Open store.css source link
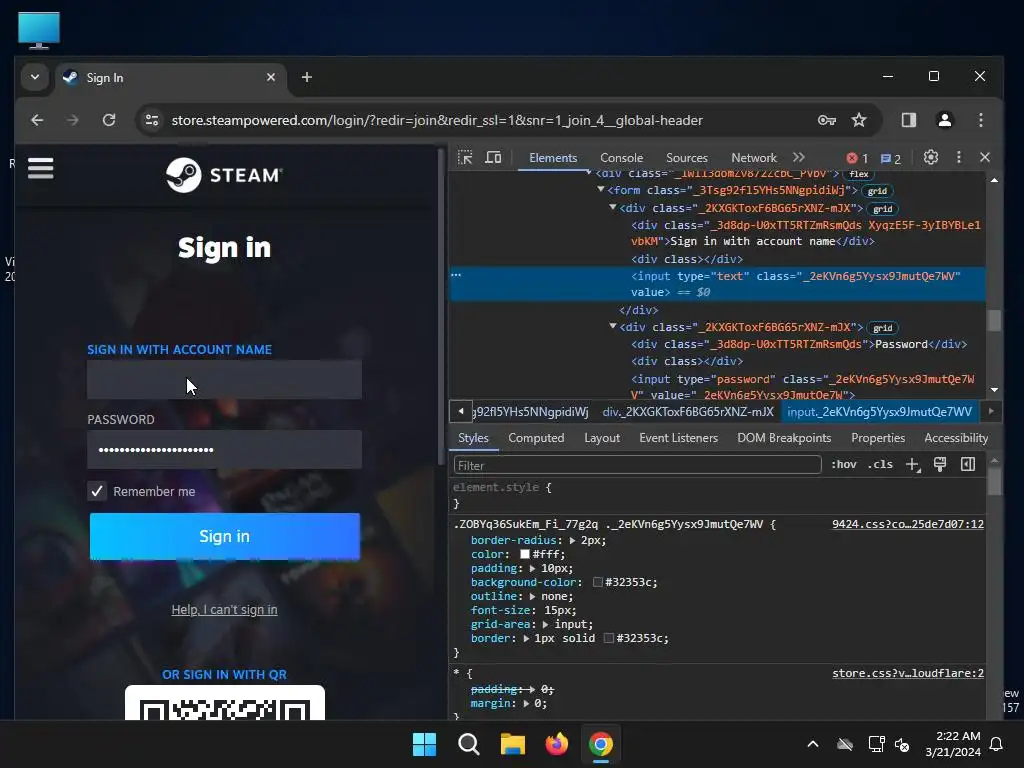Image resolution: width=1024 pixels, height=768 pixels. click(x=908, y=673)
